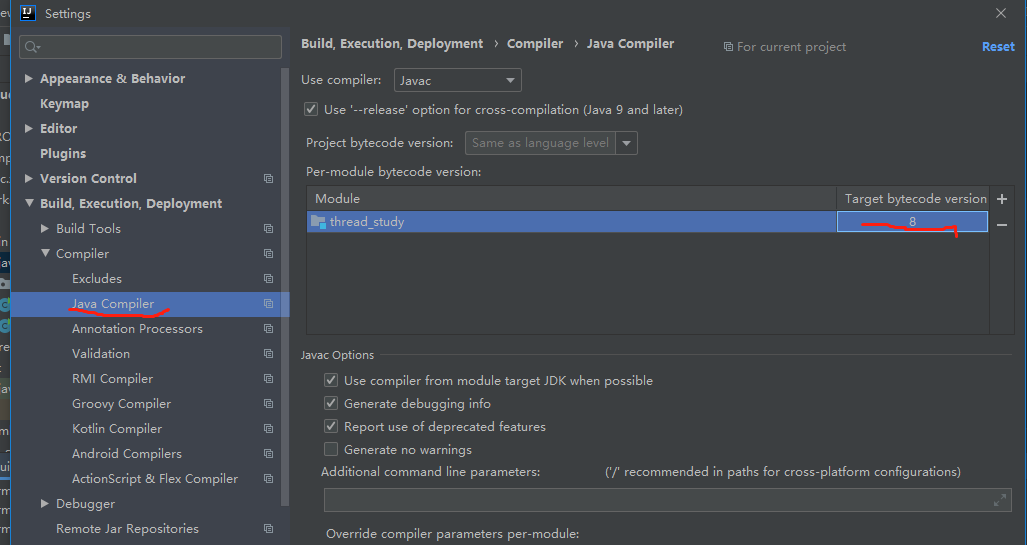The width and height of the screenshot is (1027, 545).
Task: Click the Module column header
Action: coord(571,198)
